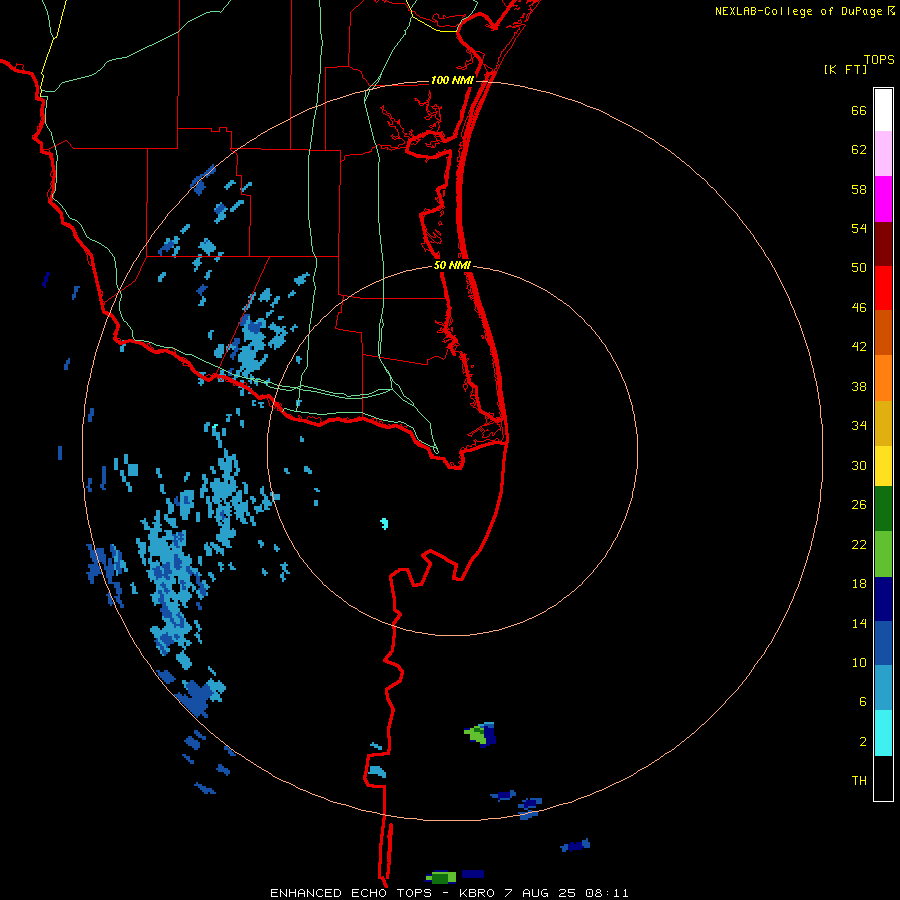Screen dimensions: 900x900
Task: Click the 100 NMI range ring label
Action: click(x=452, y=80)
